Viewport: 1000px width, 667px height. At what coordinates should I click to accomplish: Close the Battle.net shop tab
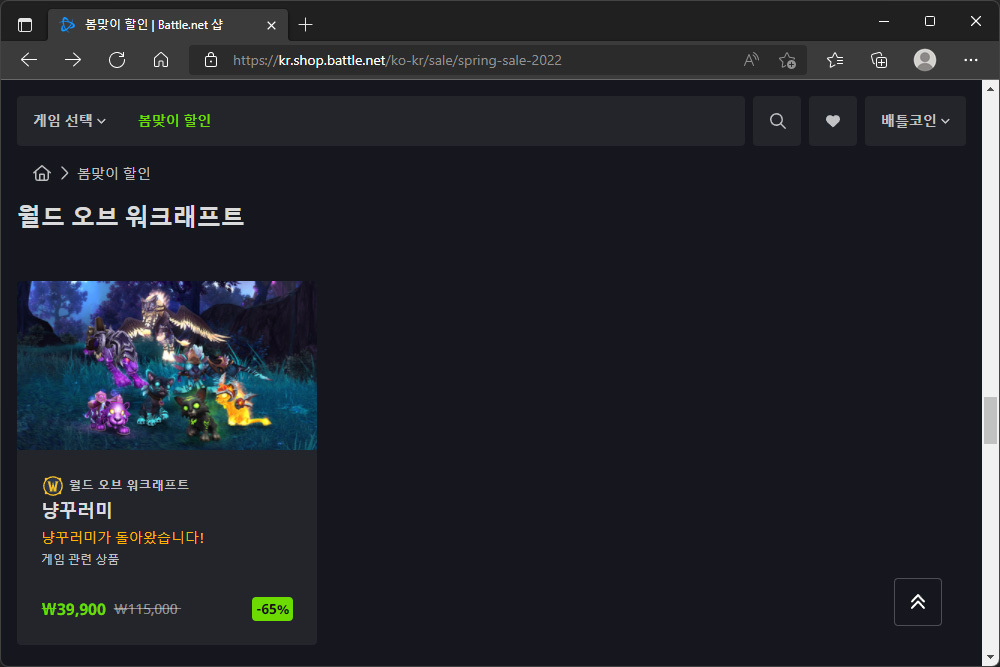271,25
